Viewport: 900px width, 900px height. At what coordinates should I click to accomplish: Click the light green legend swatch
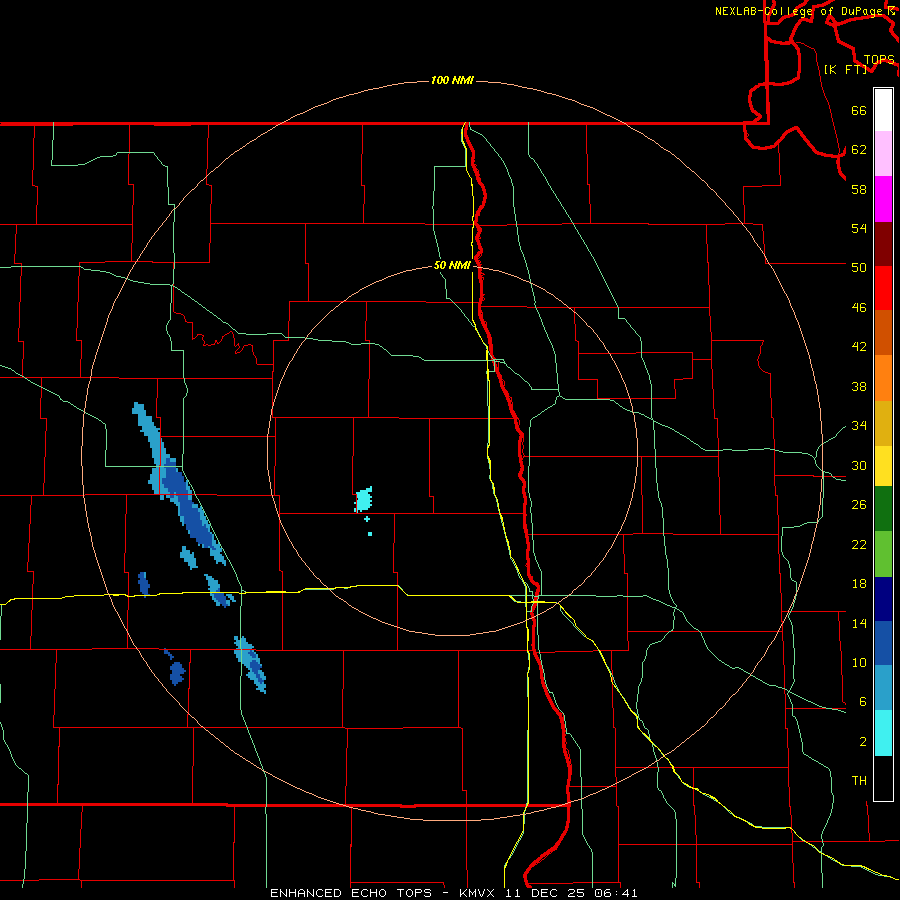tap(883, 554)
